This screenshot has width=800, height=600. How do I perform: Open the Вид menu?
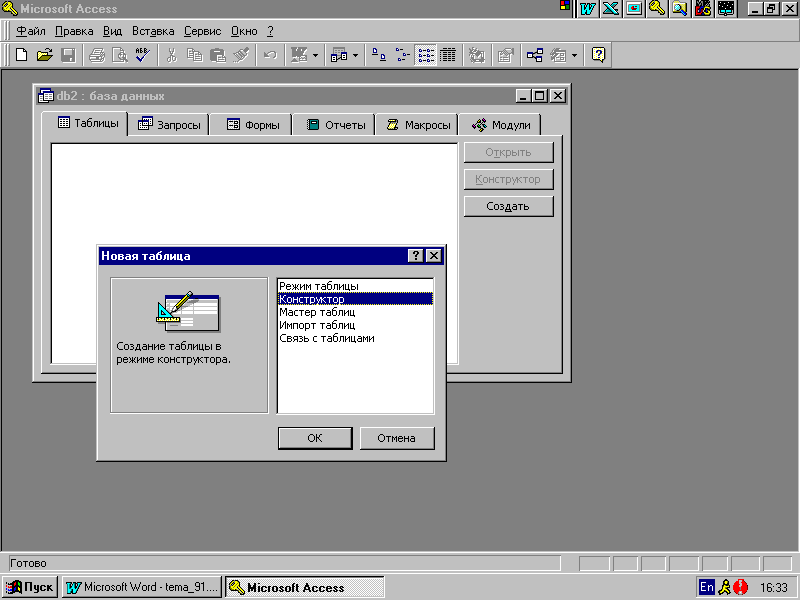pos(112,31)
